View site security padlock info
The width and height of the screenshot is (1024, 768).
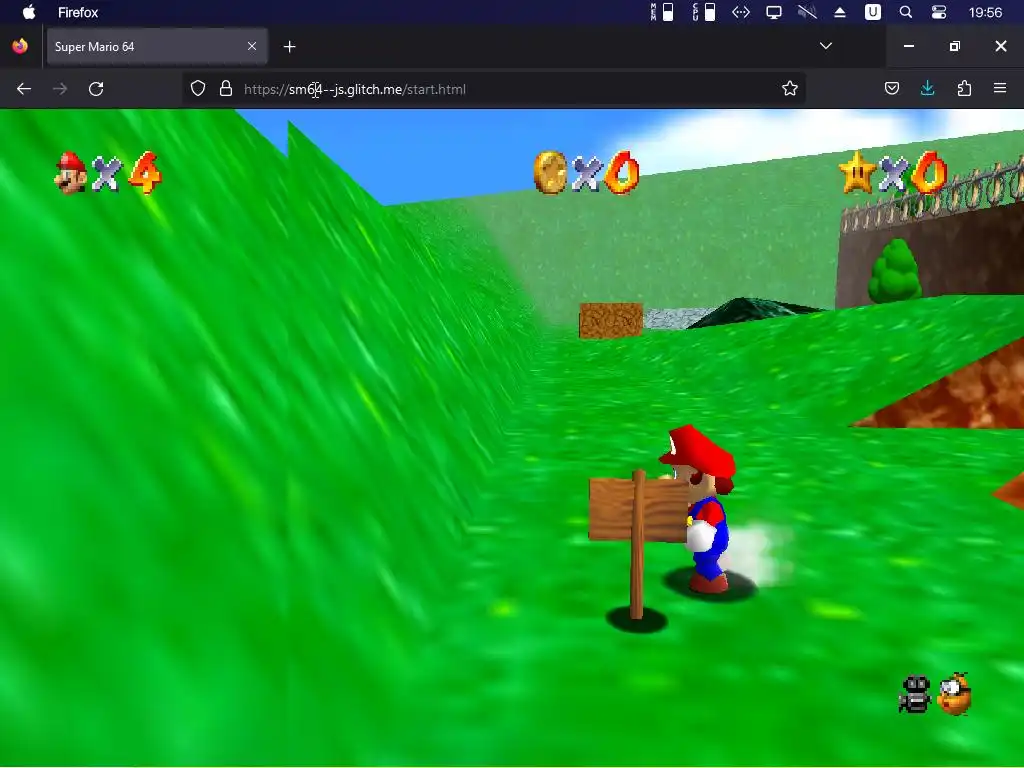point(226,88)
